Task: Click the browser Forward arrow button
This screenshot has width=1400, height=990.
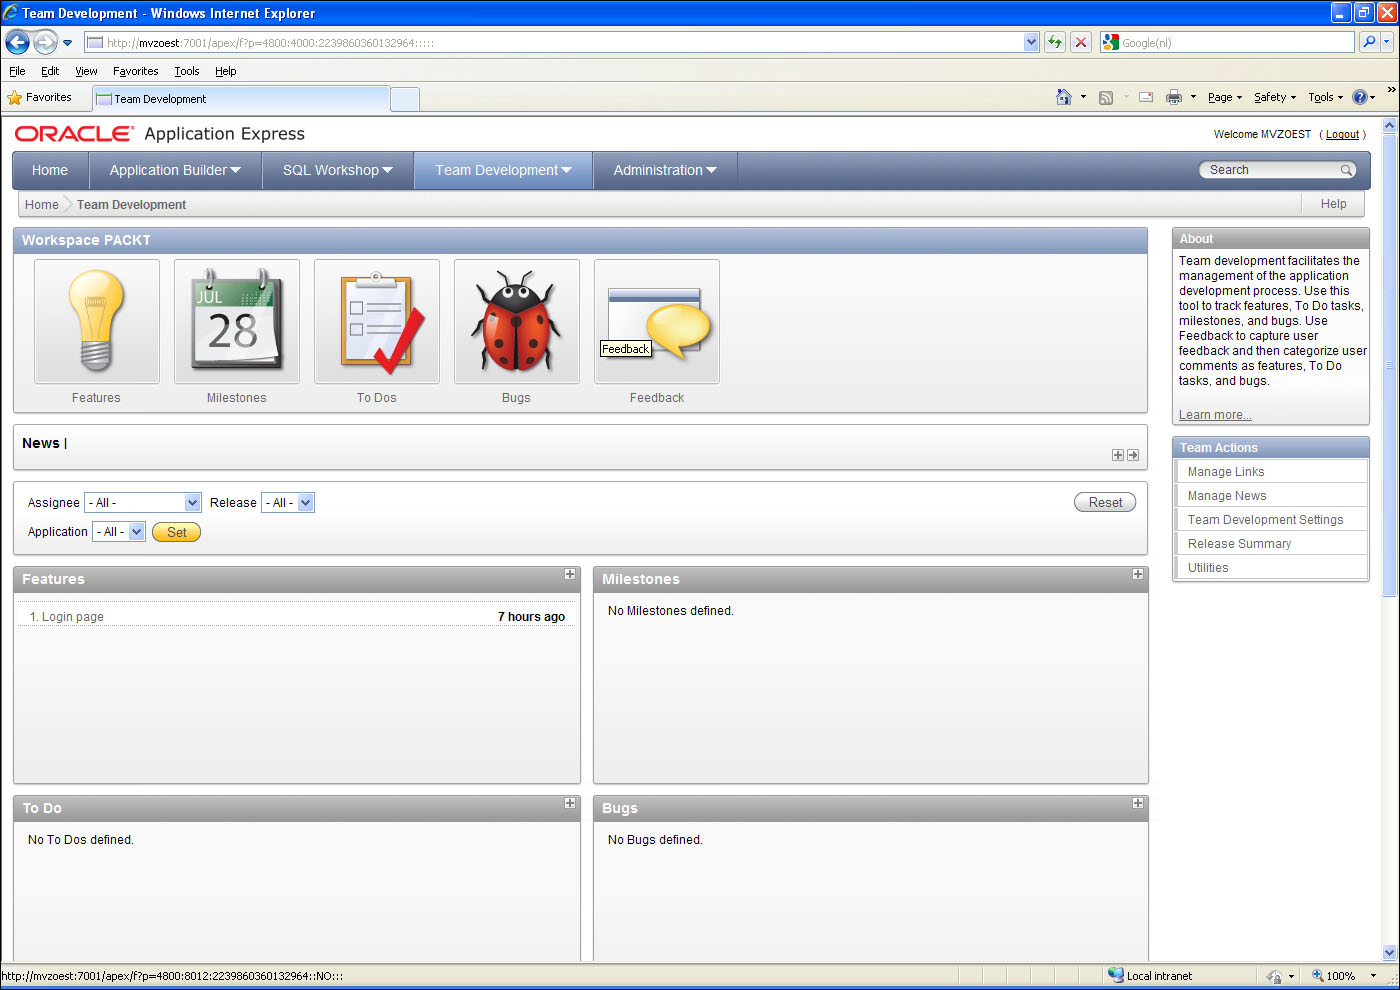Action: coord(45,42)
